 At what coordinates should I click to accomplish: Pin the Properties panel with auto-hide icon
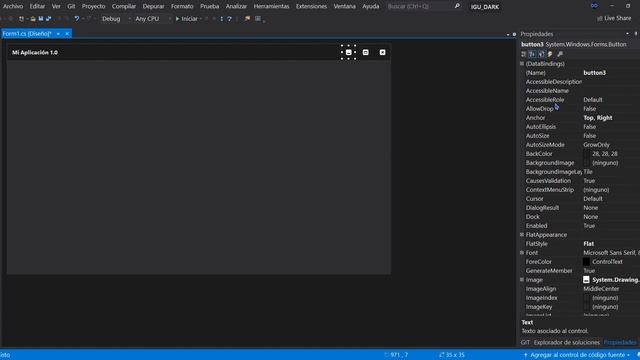(x=636, y=34)
